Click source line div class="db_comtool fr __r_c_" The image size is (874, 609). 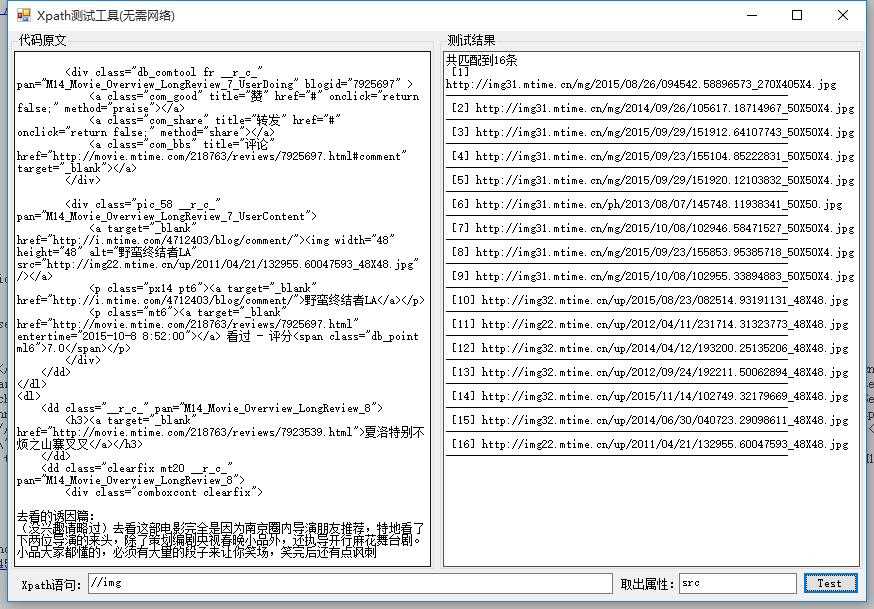[163, 72]
